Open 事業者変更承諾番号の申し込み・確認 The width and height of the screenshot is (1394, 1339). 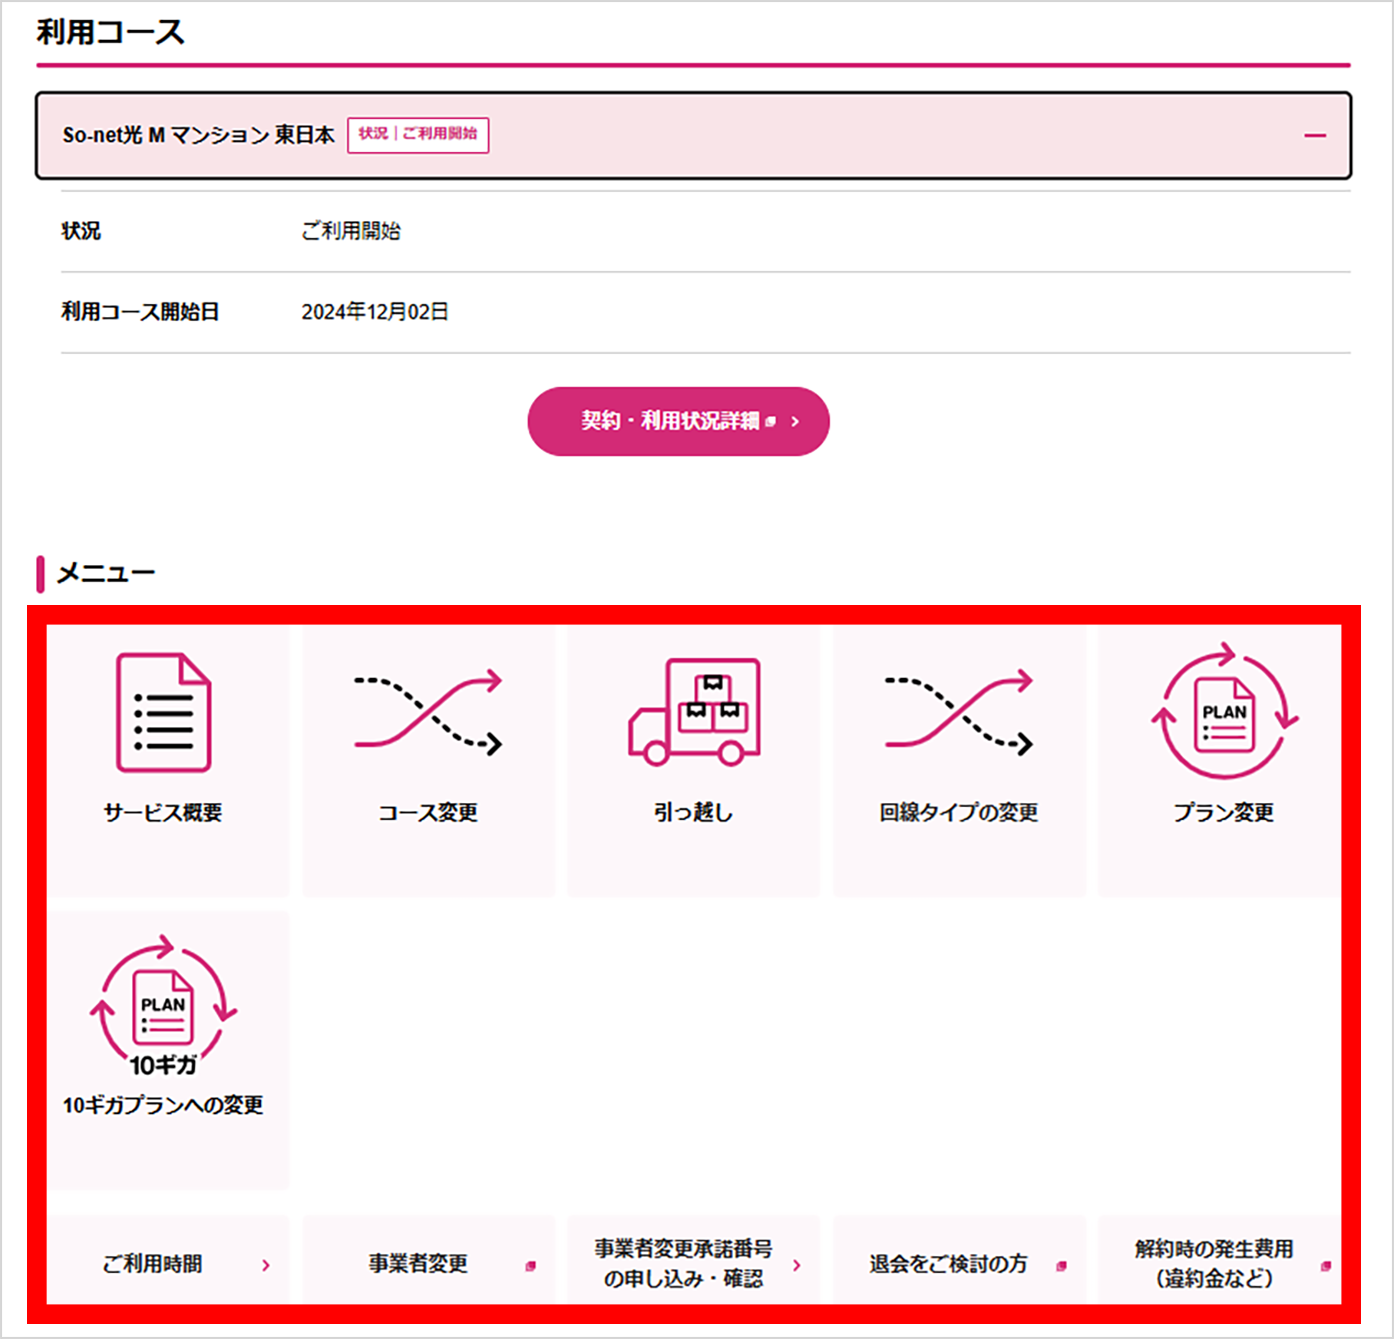[x=684, y=1263]
